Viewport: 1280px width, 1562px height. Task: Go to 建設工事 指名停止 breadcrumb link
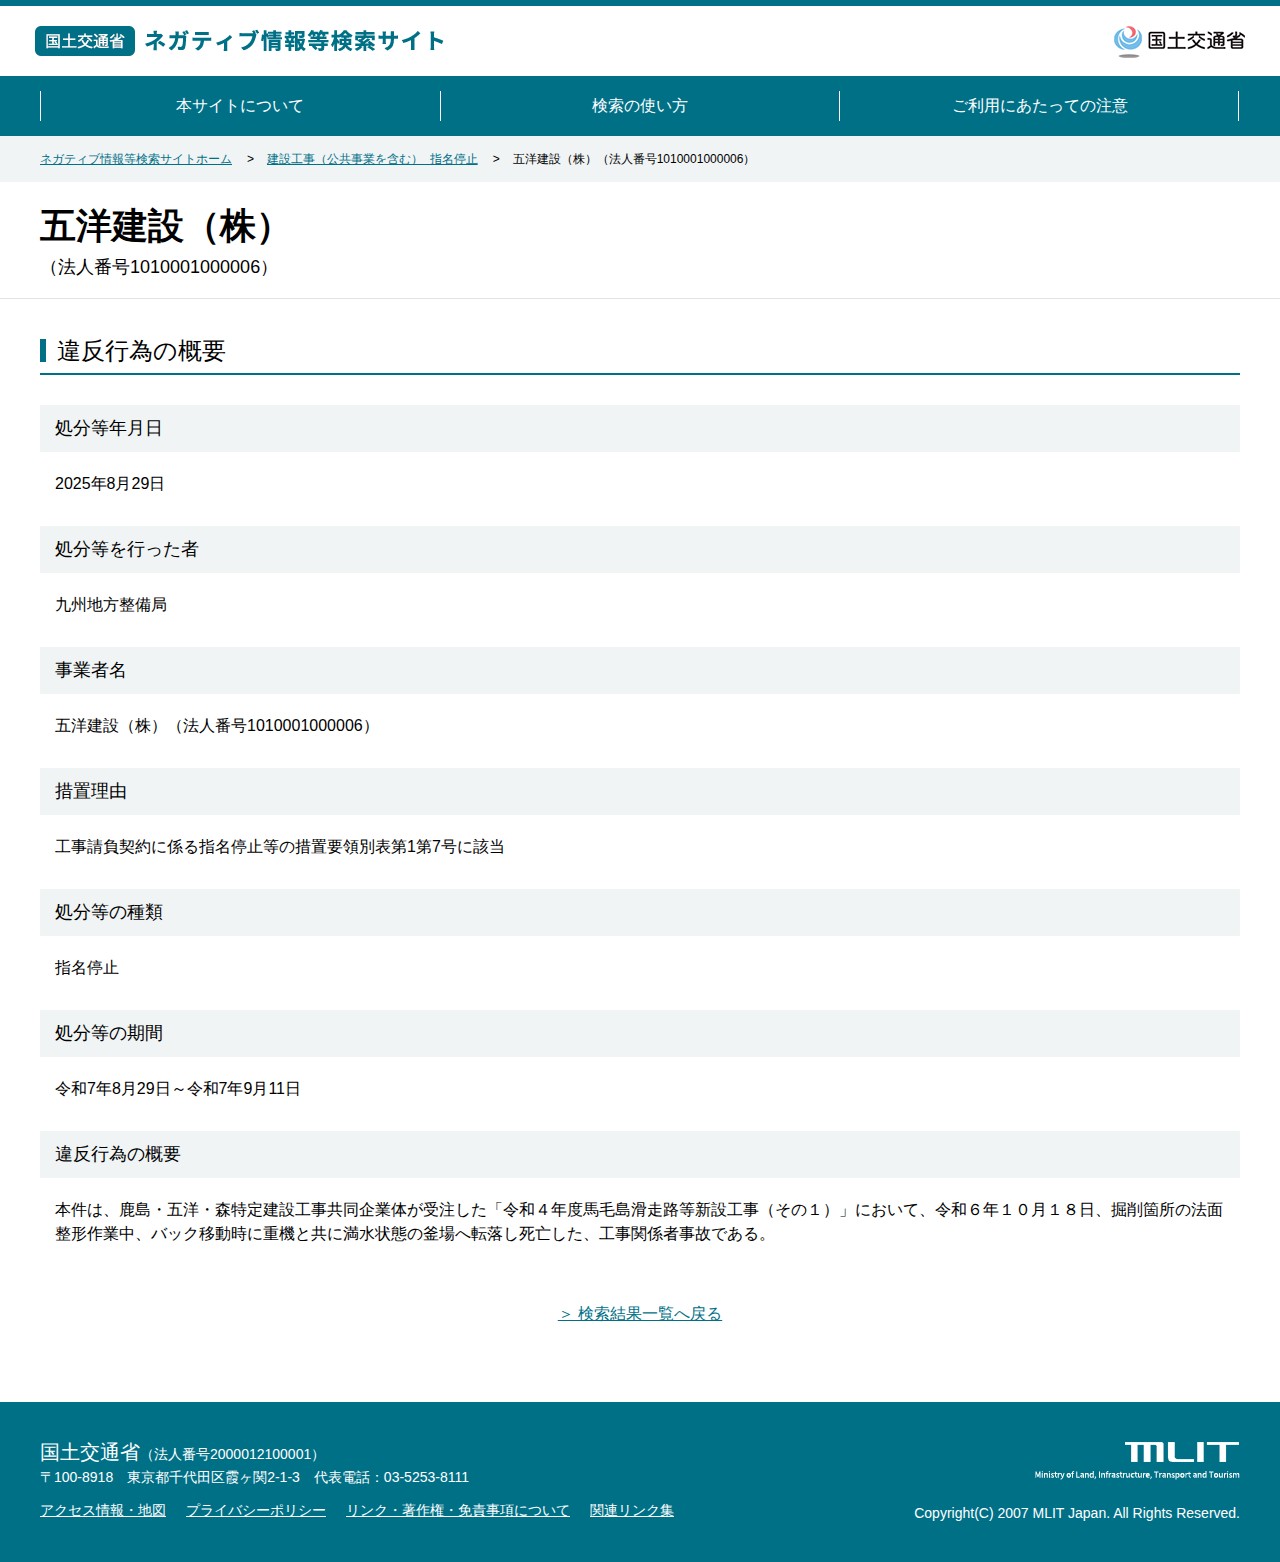[x=372, y=159]
